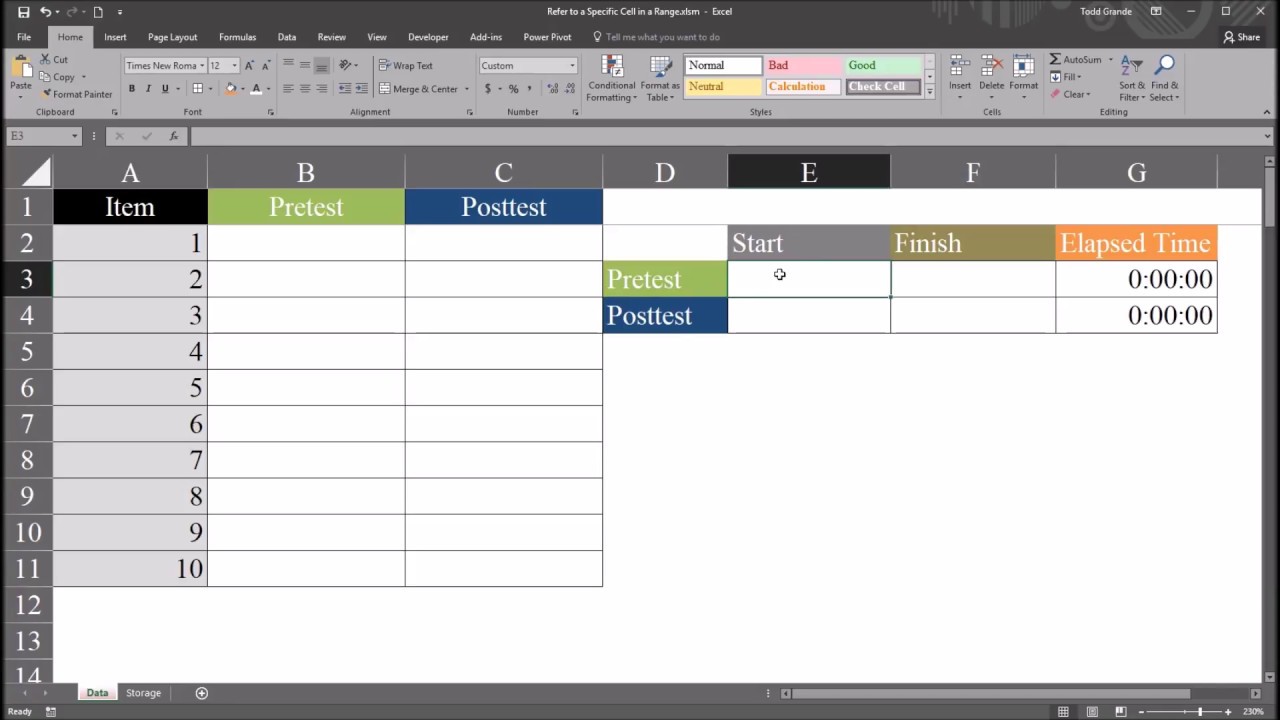Click the Tell me search box
The image size is (1280, 720).
[656, 37]
